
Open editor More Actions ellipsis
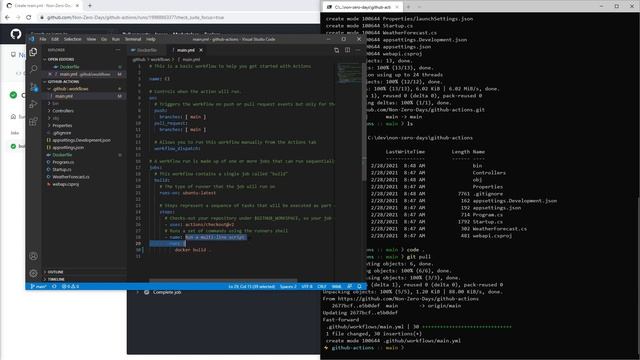point(358,50)
